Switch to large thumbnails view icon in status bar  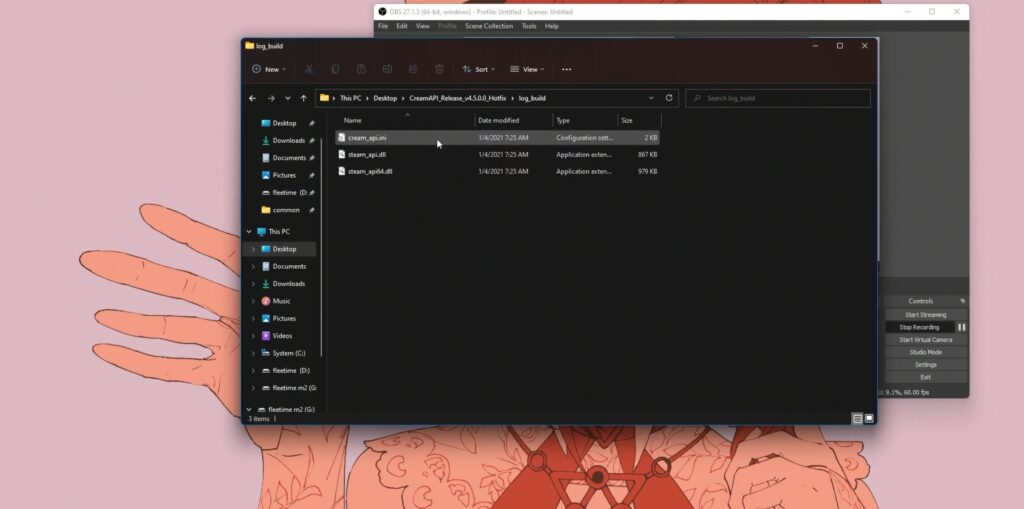[x=869, y=419]
